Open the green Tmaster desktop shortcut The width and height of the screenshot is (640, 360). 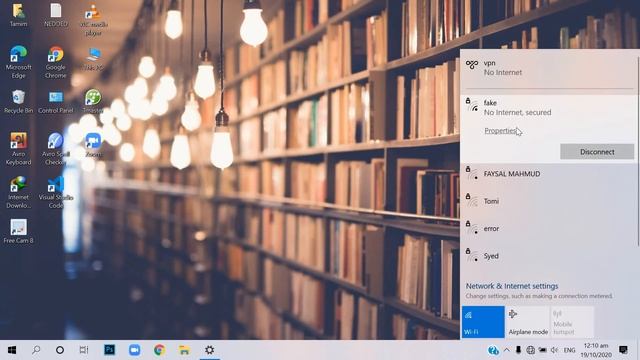(93, 102)
